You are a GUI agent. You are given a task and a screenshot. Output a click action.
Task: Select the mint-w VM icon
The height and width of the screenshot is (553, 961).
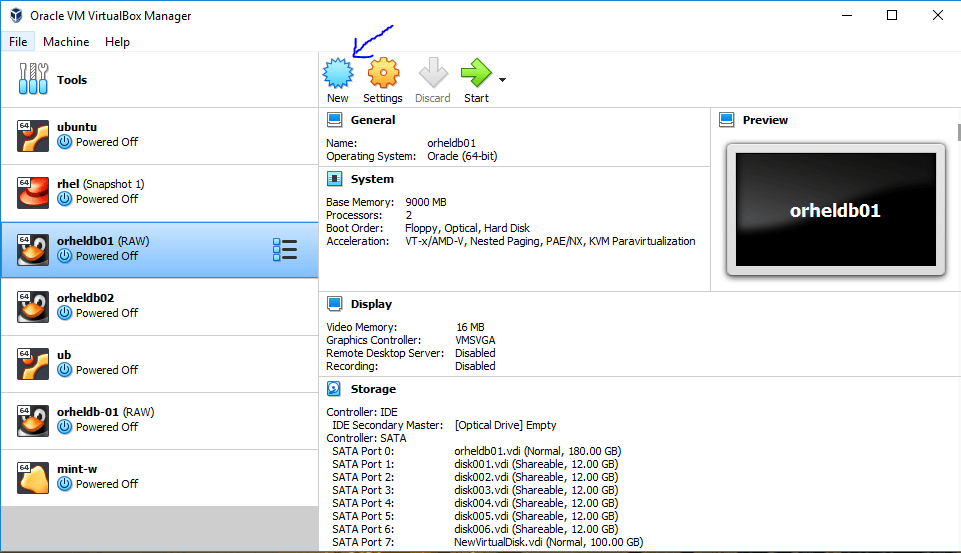click(32, 478)
